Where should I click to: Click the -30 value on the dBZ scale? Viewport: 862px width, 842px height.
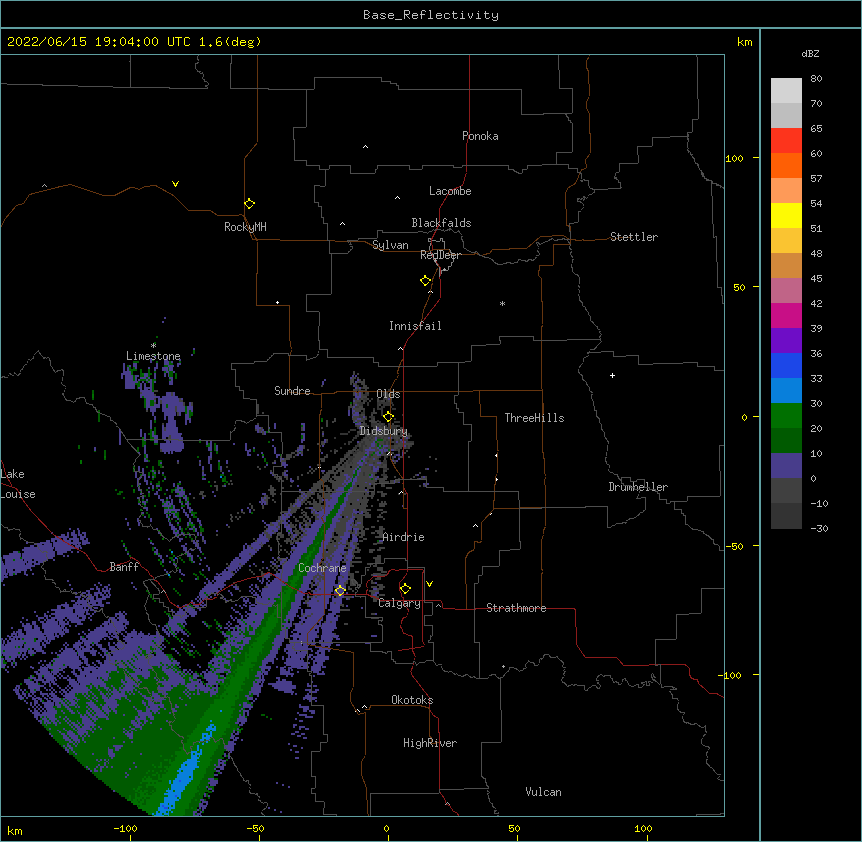pos(819,528)
